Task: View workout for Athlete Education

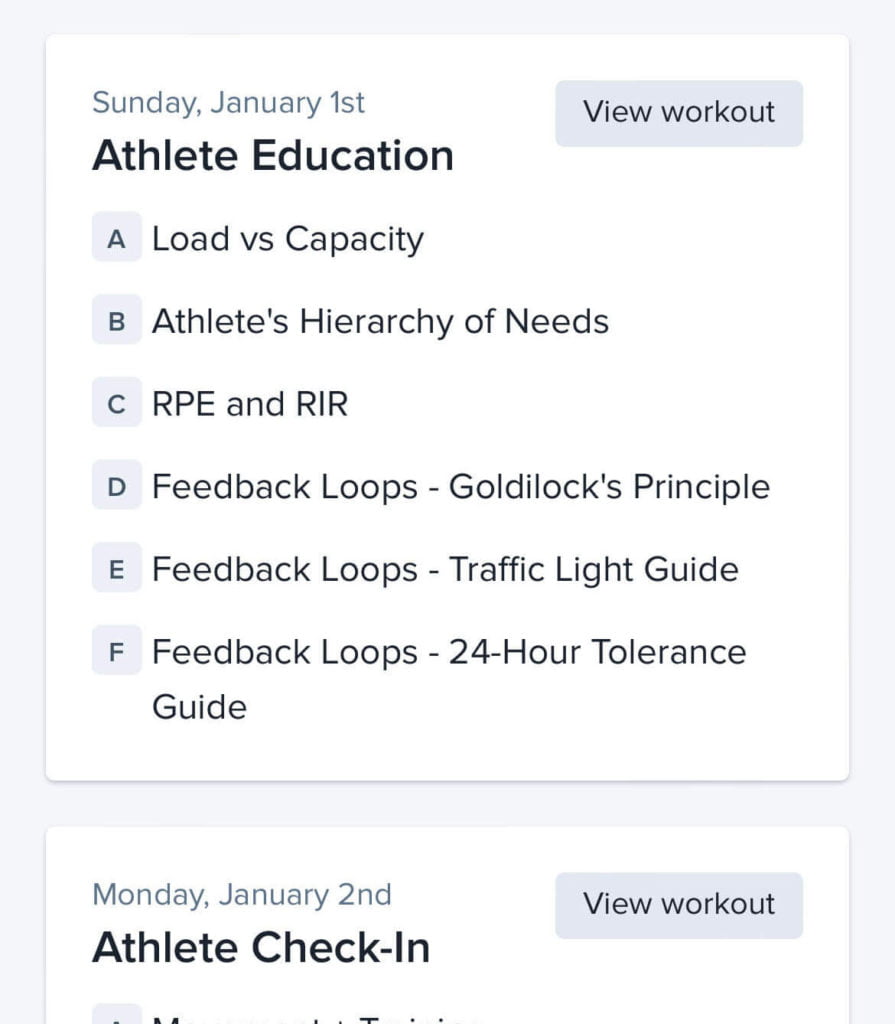Action: tap(679, 113)
